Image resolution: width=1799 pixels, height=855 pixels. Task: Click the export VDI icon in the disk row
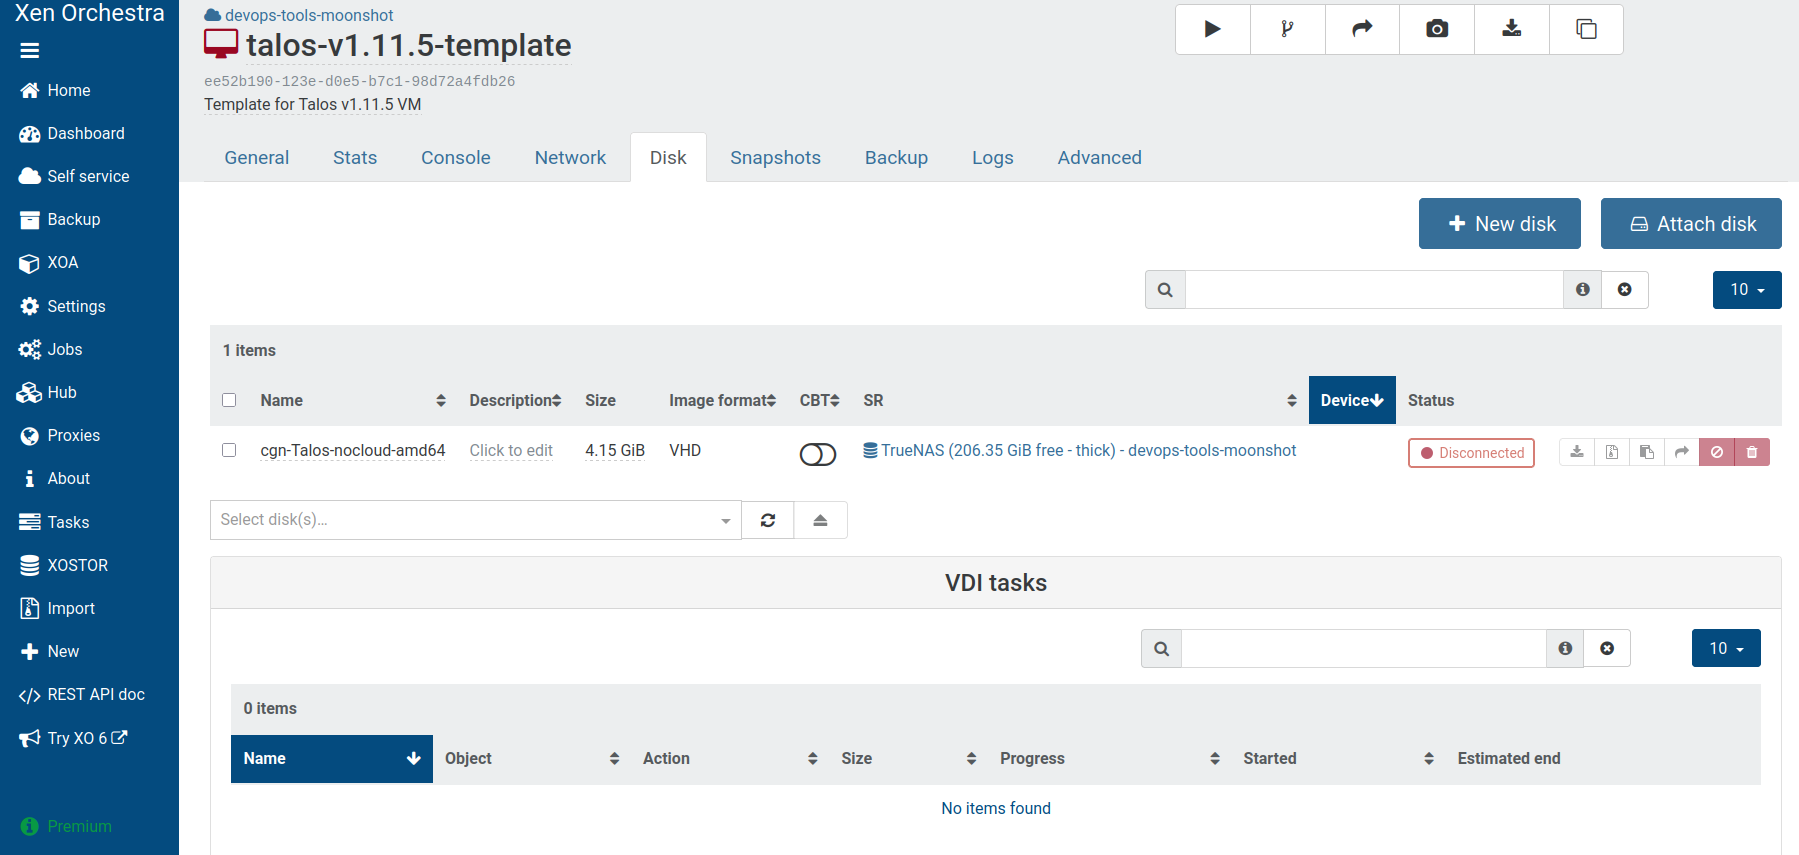[x=1577, y=452]
